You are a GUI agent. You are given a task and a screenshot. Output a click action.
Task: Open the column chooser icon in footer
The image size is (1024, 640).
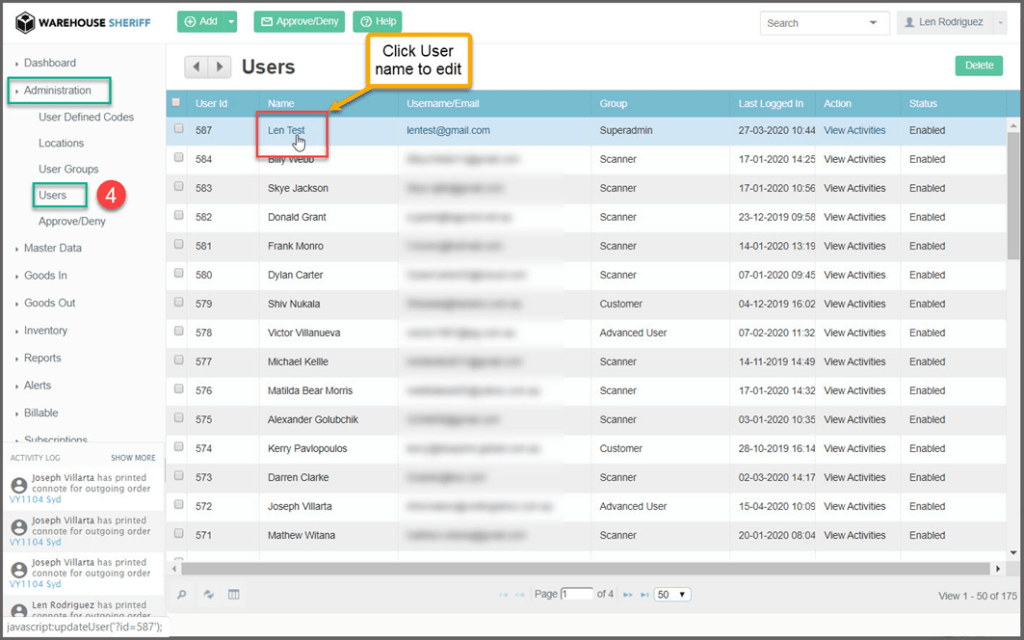tap(233, 595)
